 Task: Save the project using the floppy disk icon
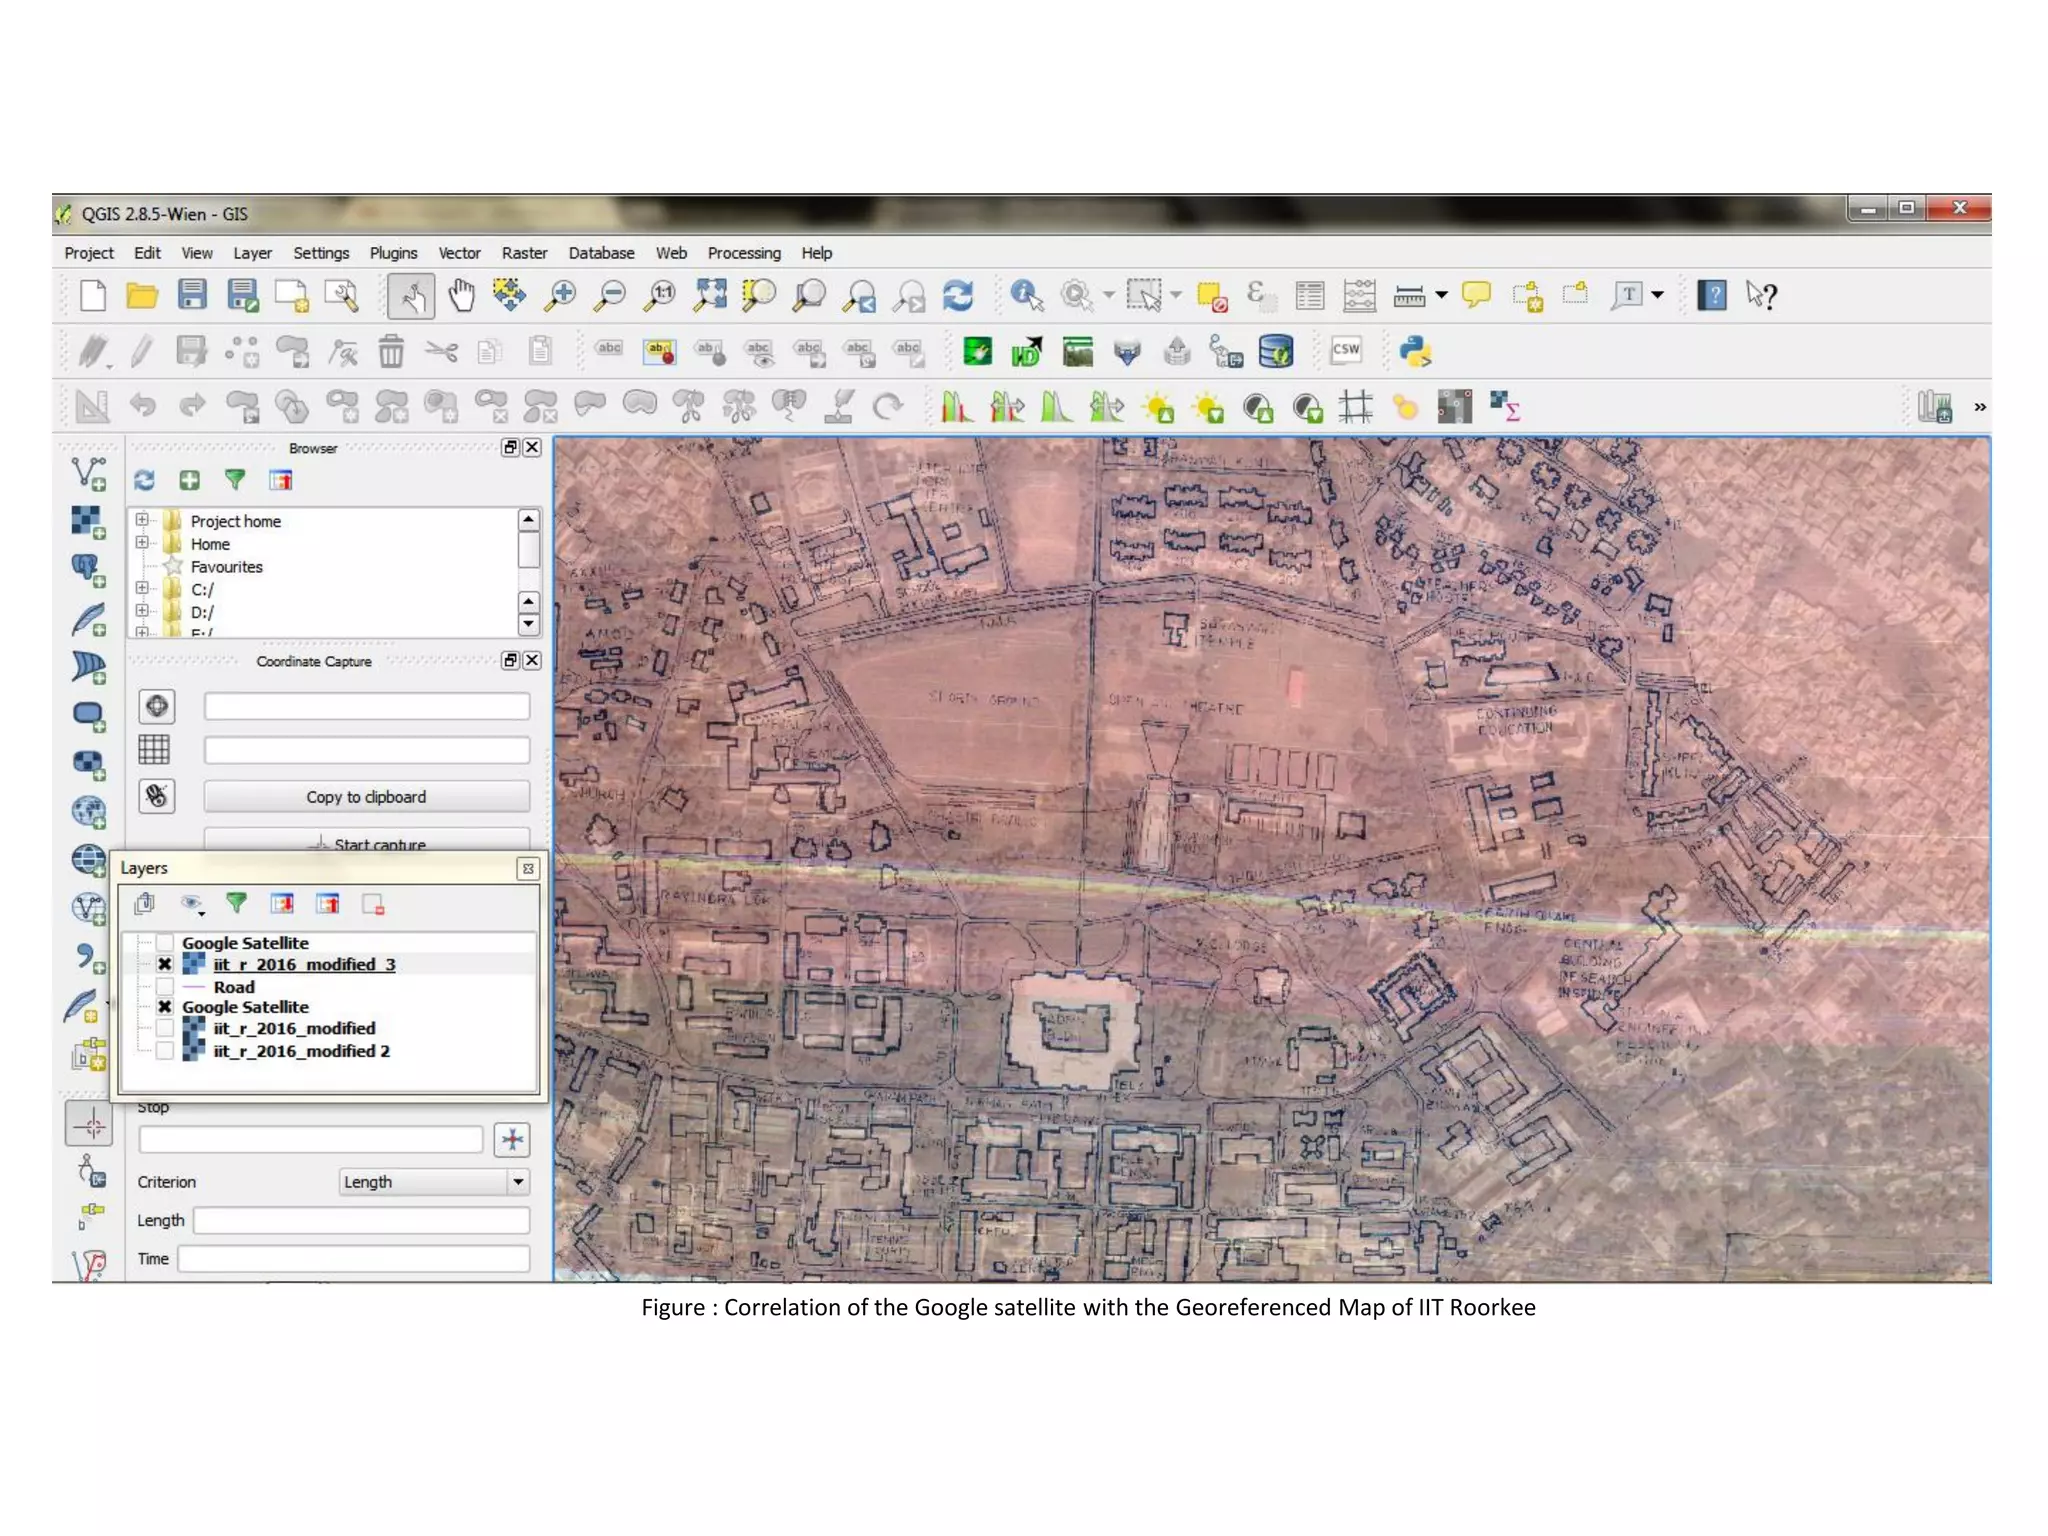coord(192,295)
